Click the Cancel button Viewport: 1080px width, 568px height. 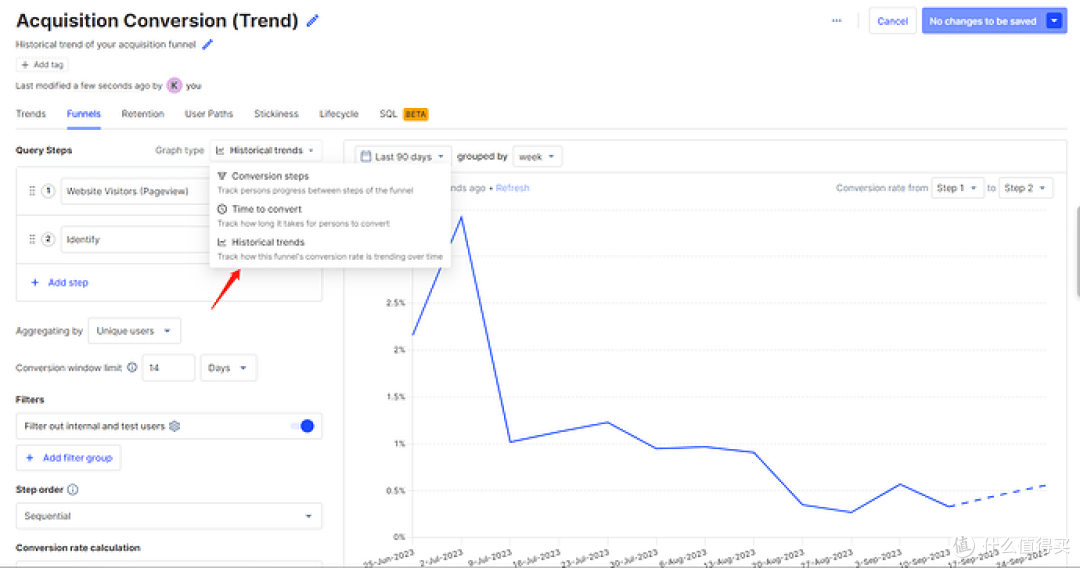tap(893, 21)
